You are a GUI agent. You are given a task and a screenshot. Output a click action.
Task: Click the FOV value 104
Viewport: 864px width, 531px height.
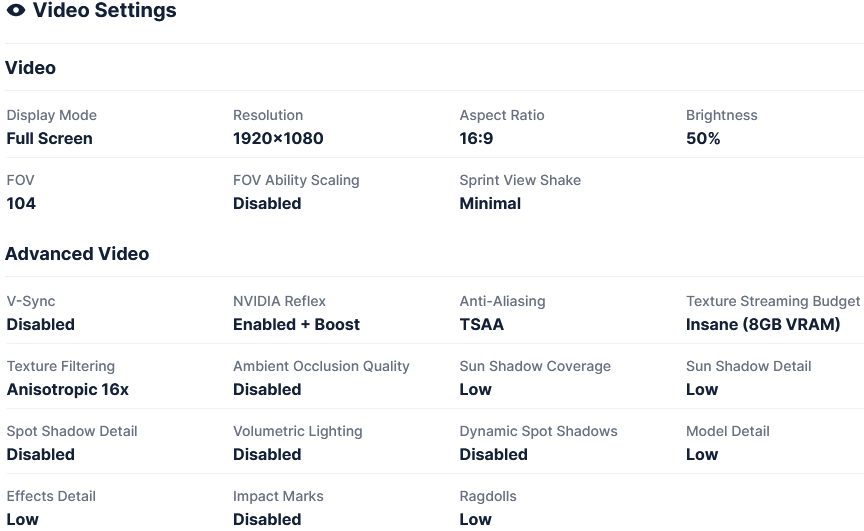pos(21,203)
